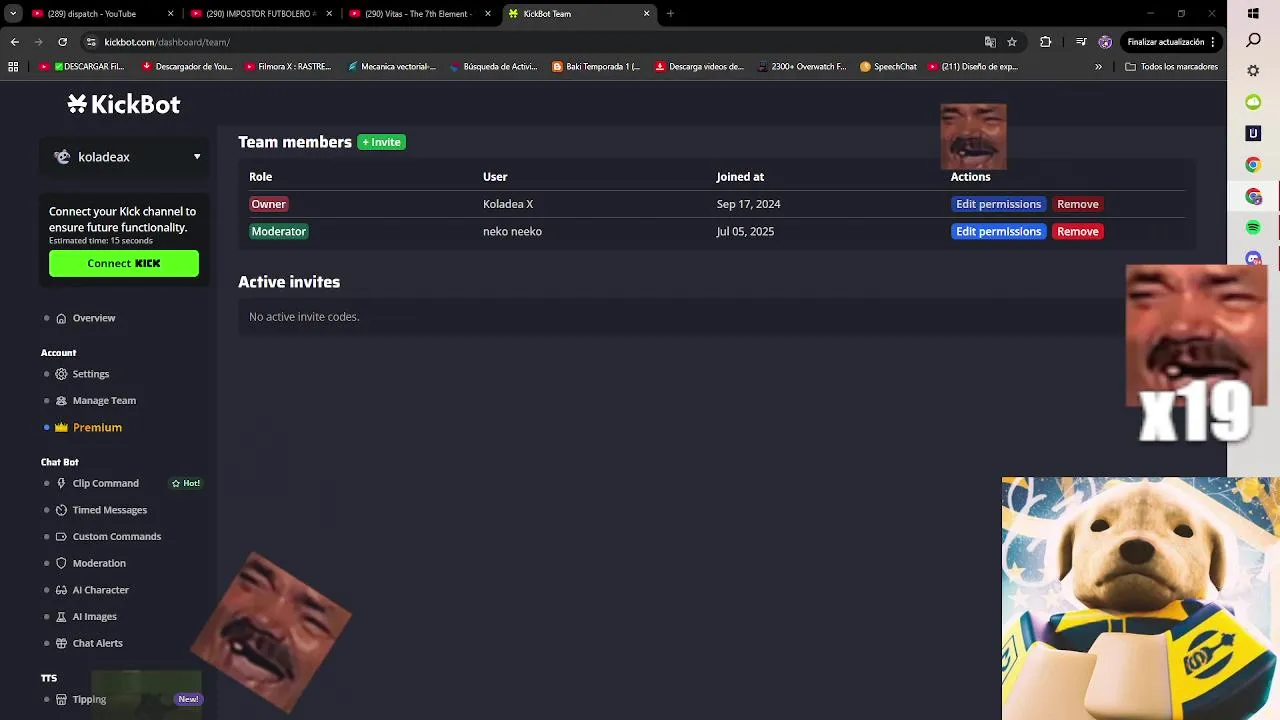This screenshot has height=720, width=1280.
Task: Open Windows Start from taskbar
Action: coord(1253,14)
